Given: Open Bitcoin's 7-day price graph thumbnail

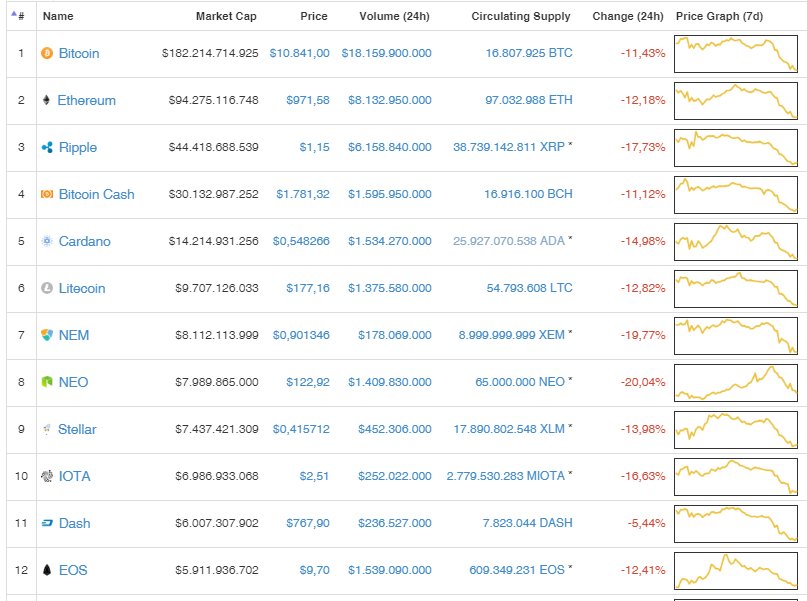Looking at the screenshot, I should 736,54.
